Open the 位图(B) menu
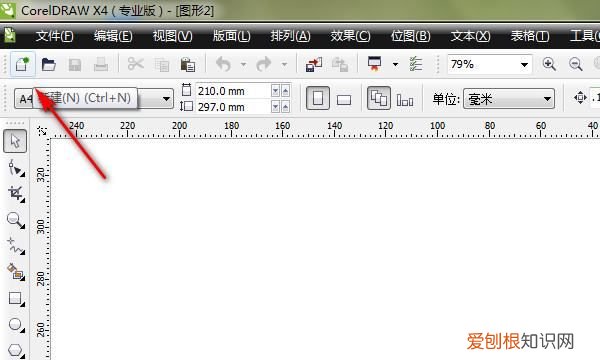Viewport: 600px width, 360px height. pyautogui.click(x=410, y=36)
